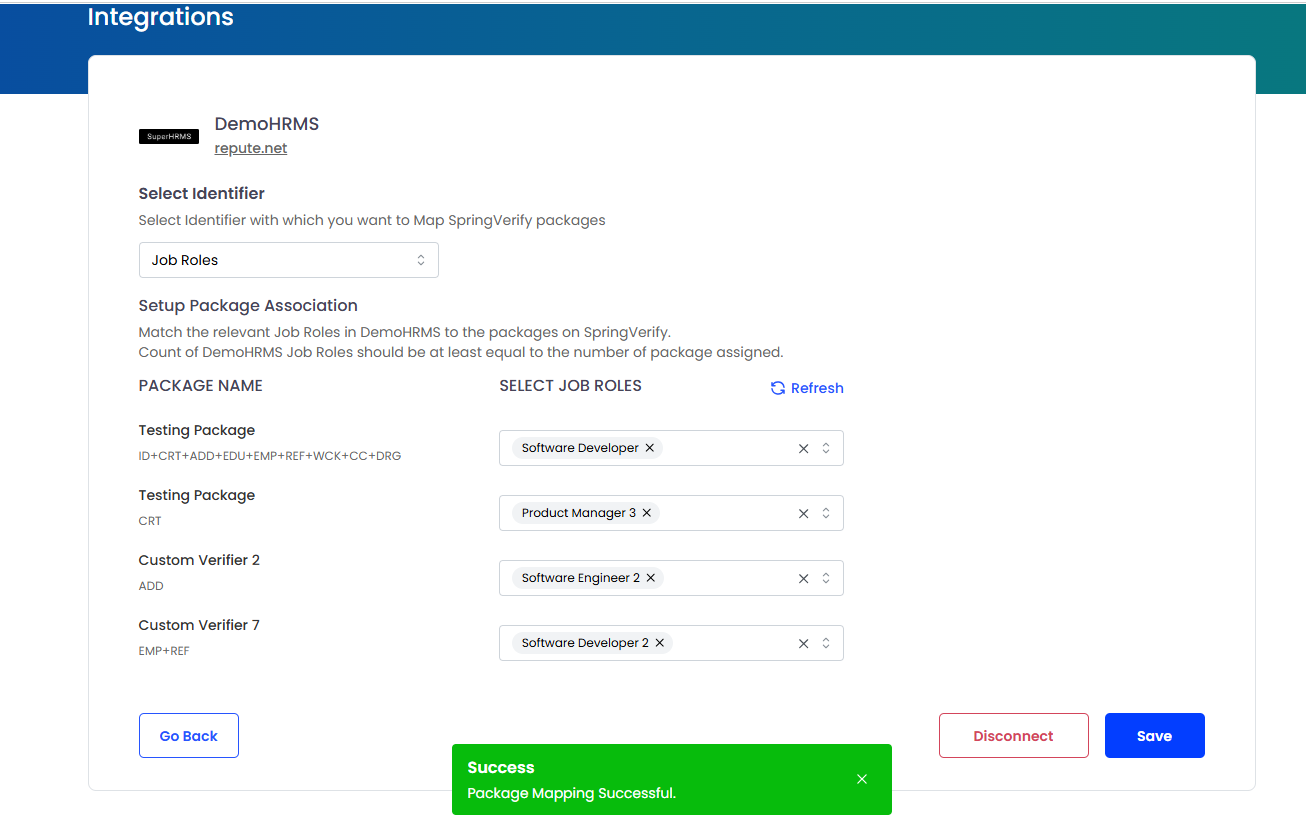The height and width of the screenshot is (817, 1306).
Task: Expand job roles dropdown for first Testing Package
Action: tap(826, 448)
